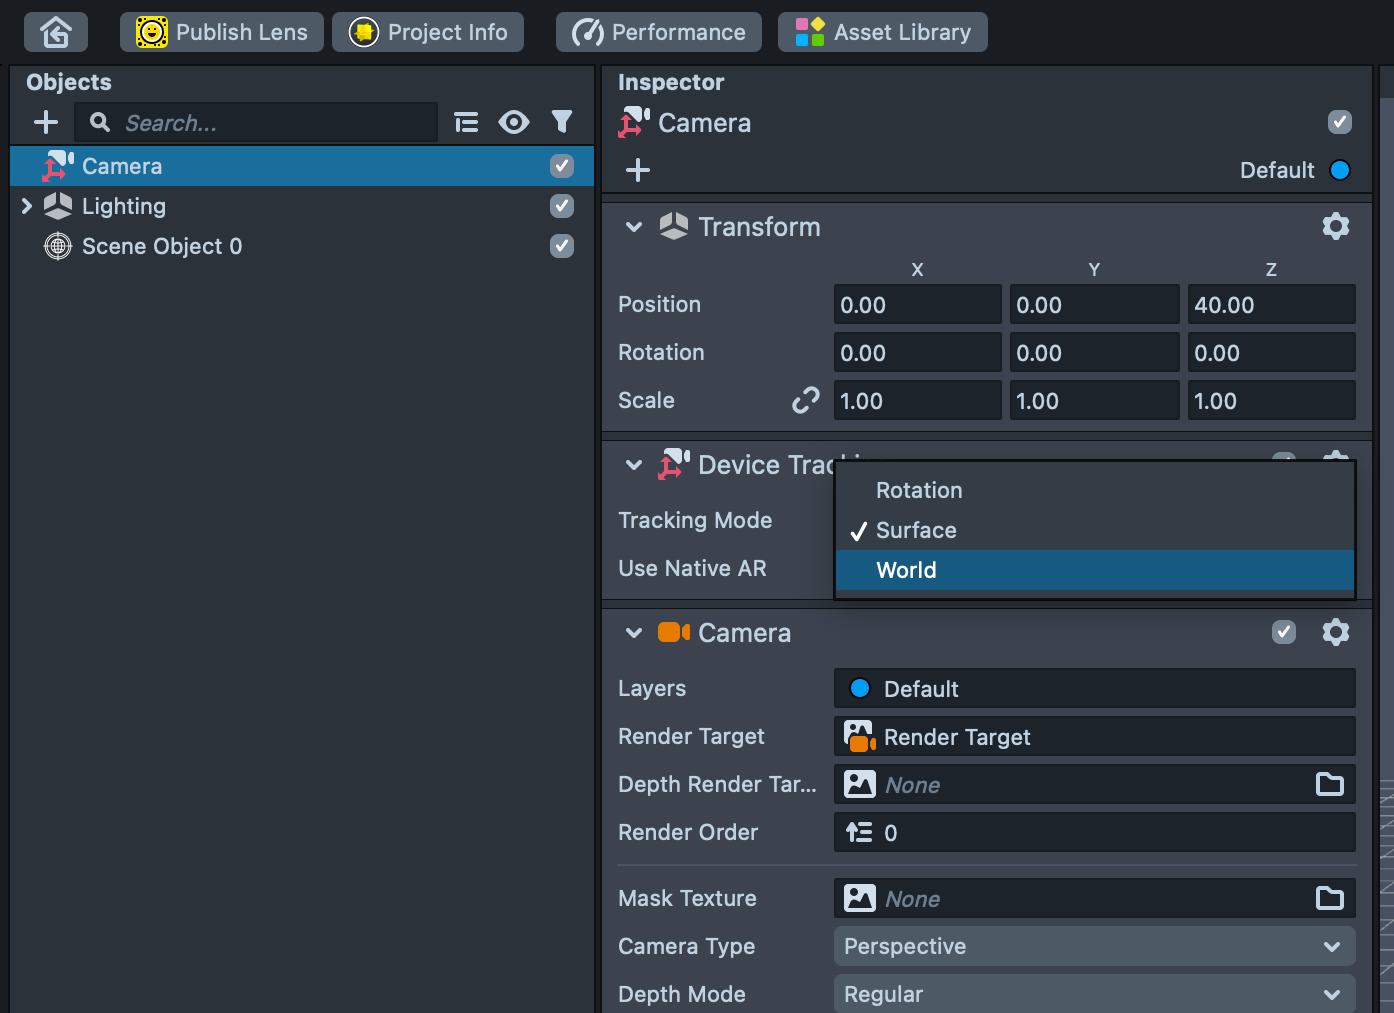Click the filter funnel icon in Objects

coord(562,122)
